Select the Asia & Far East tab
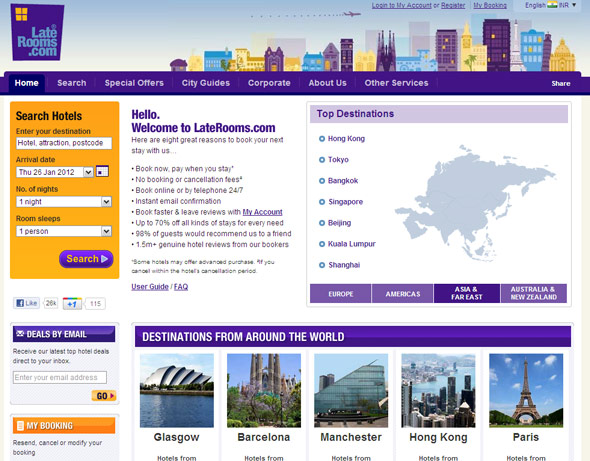This screenshot has height=461, width=590. (467, 294)
